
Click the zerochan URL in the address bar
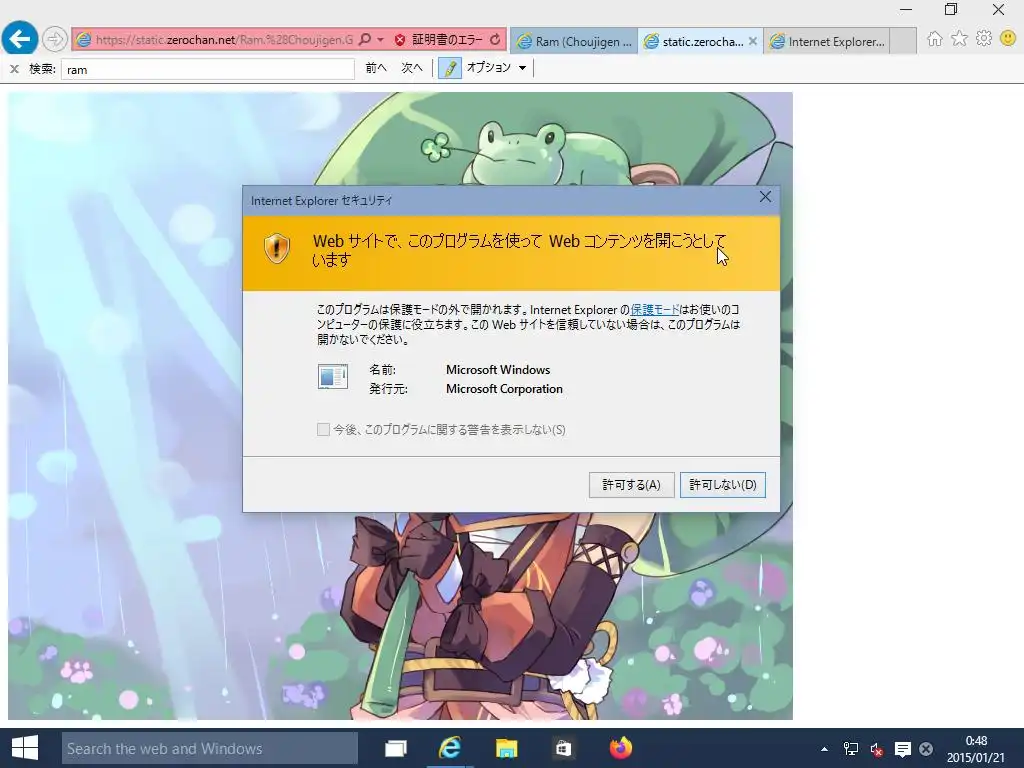224,40
